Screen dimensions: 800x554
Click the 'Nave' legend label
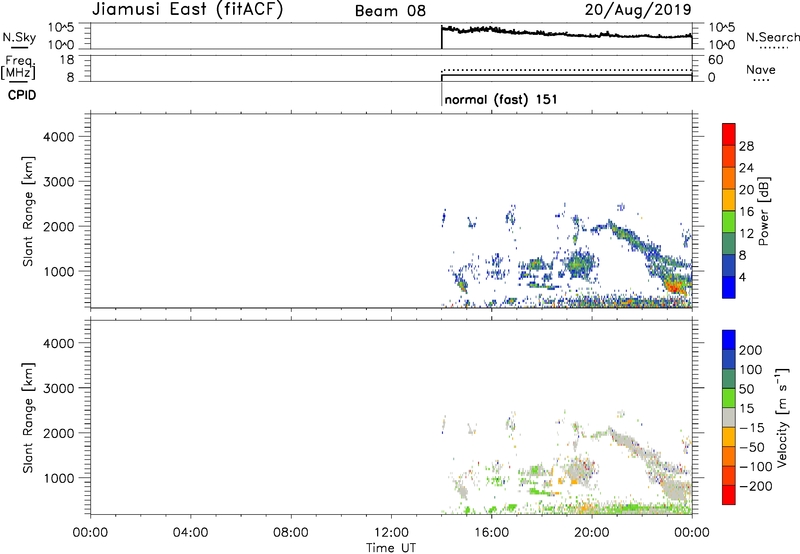761,69
